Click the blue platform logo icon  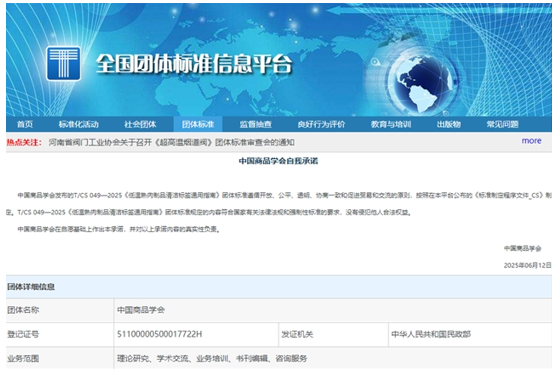[x=63, y=64]
